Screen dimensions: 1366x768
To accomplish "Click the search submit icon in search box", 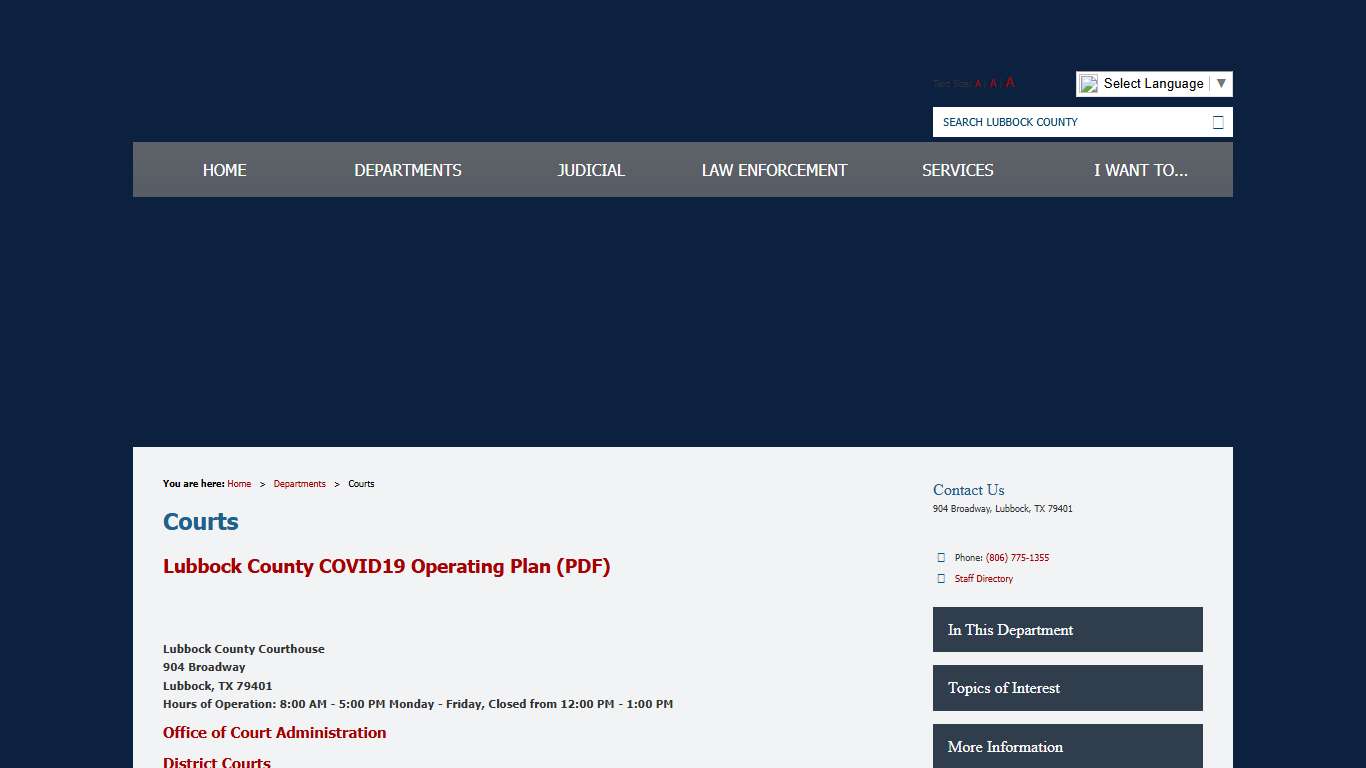I will 1217,122.
